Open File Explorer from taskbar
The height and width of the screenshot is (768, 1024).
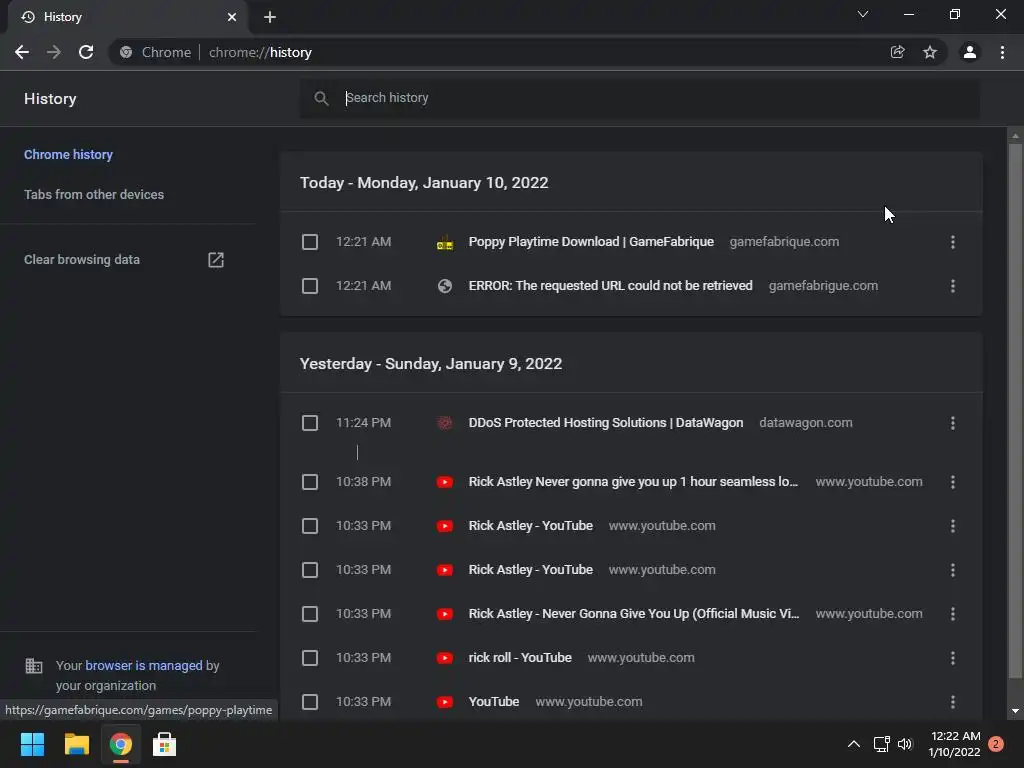coord(77,744)
